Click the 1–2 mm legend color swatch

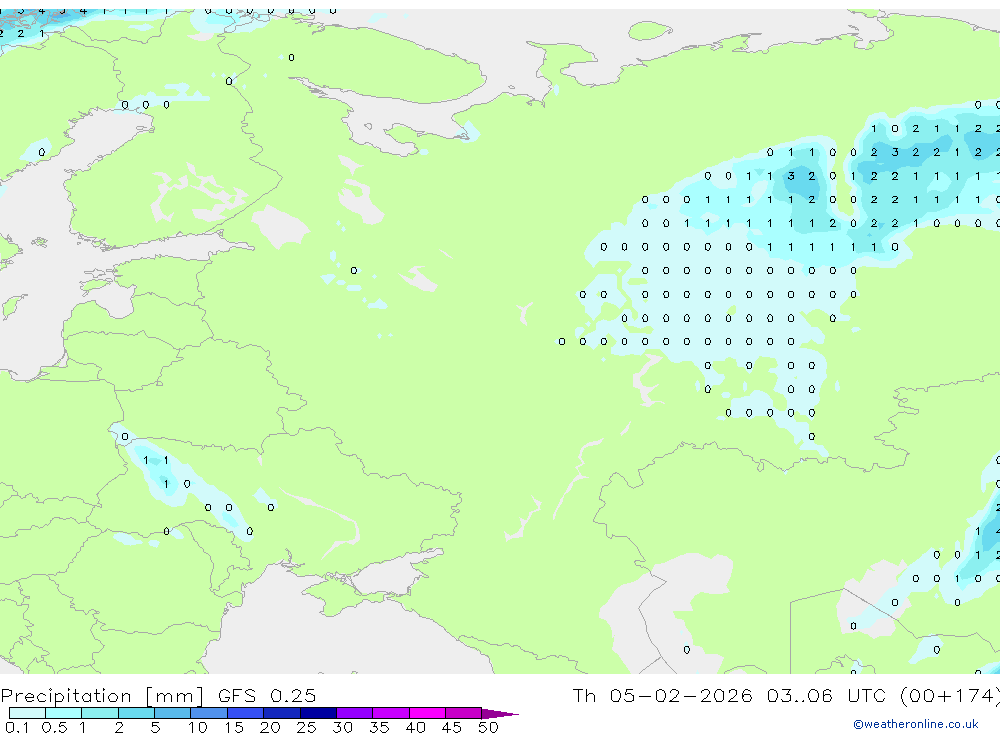pyautogui.click(x=100, y=713)
